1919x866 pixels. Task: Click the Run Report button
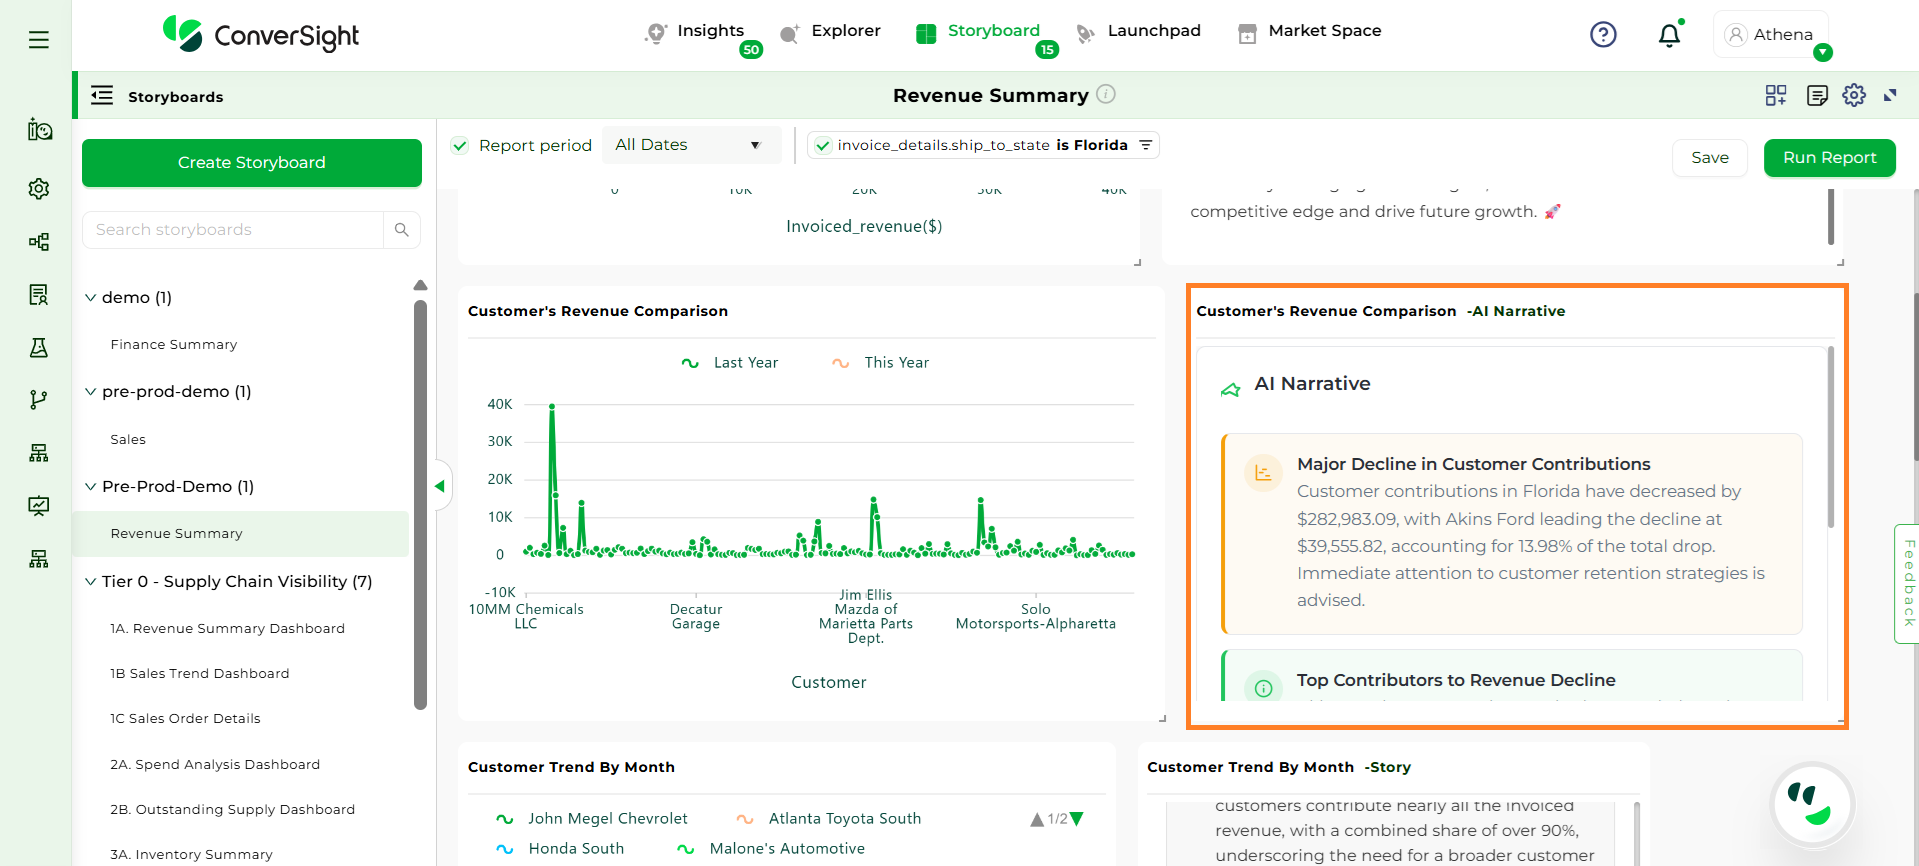click(1829, 158)
